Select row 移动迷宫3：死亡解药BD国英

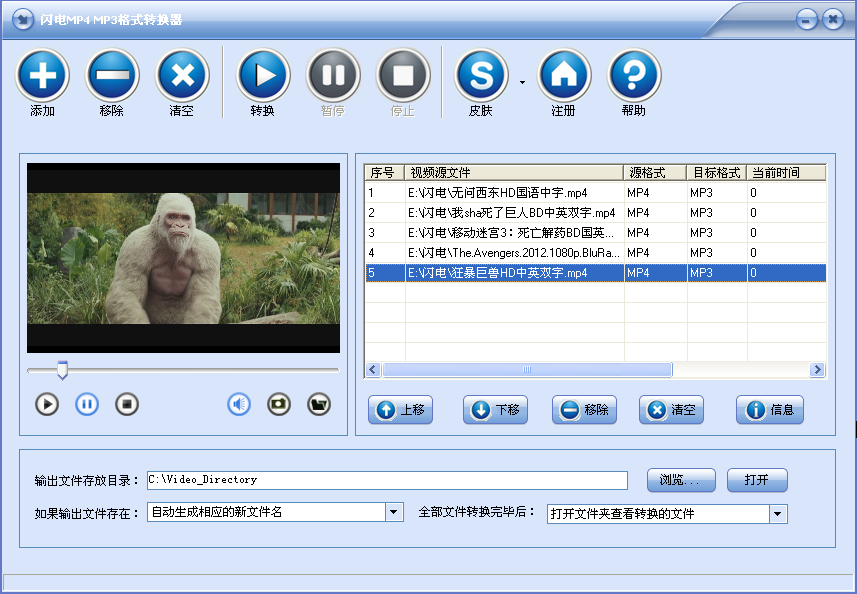click(x=595, y=233)
